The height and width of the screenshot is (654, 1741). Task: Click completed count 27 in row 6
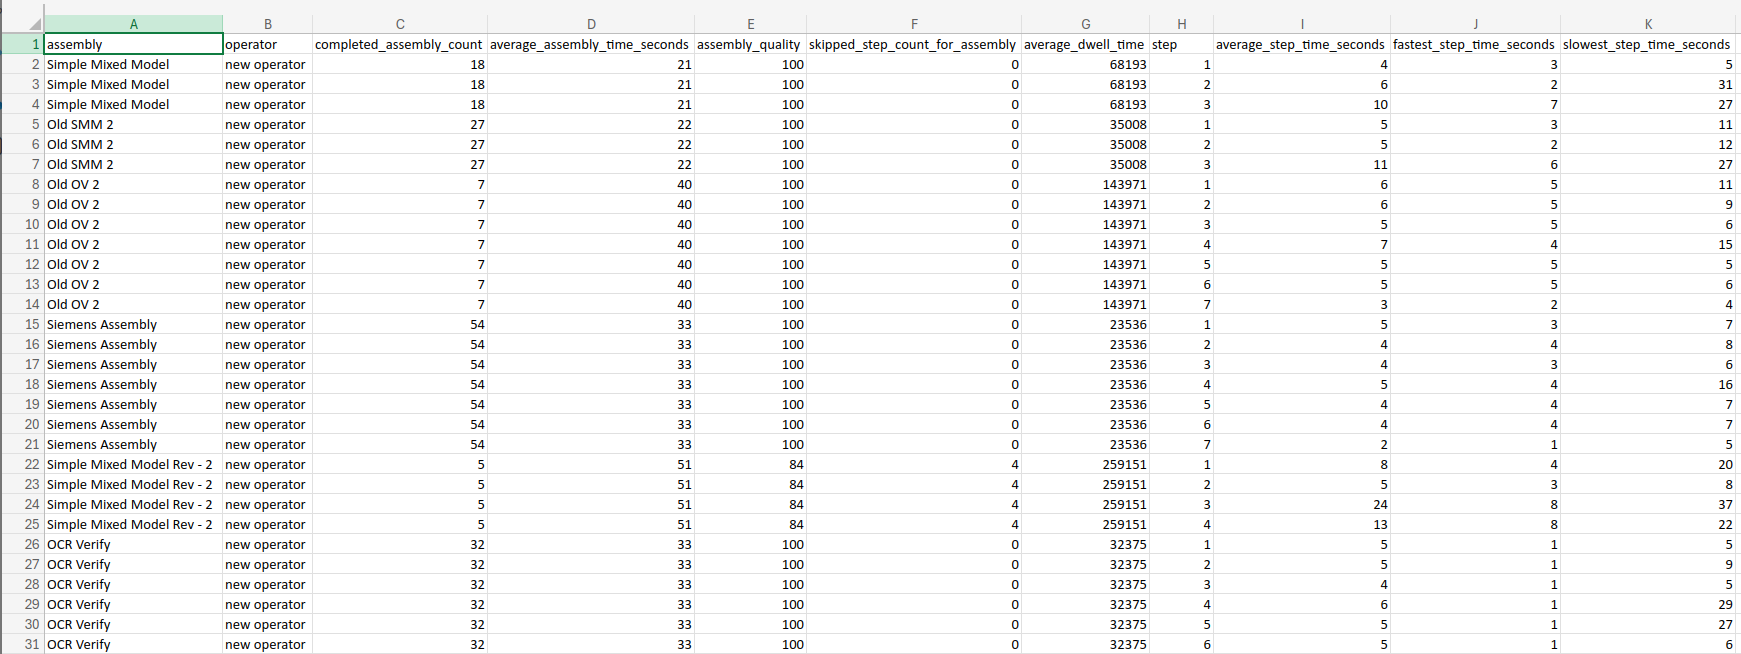[477, 144]
